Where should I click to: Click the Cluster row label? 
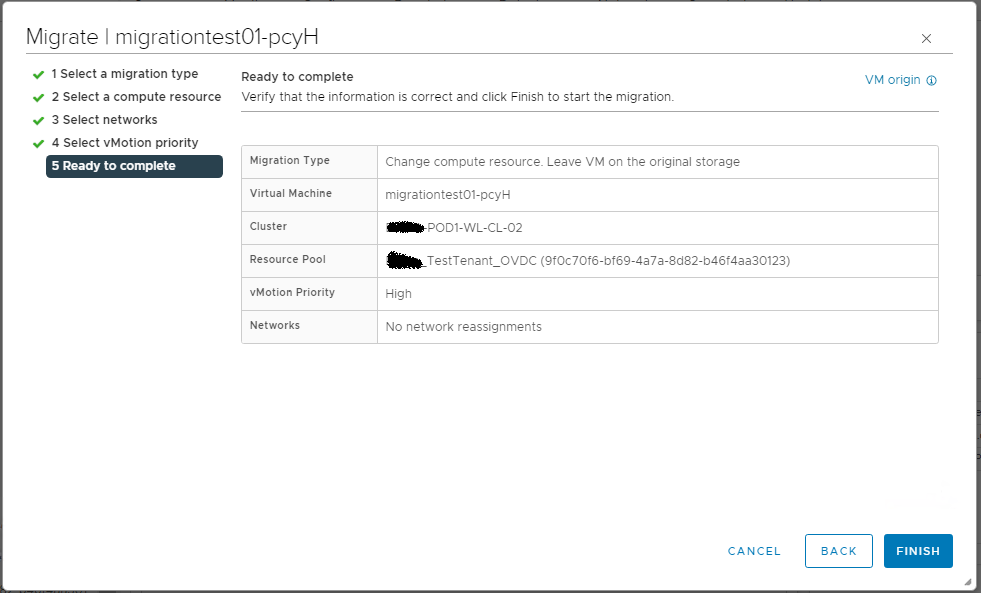(268, 227)
